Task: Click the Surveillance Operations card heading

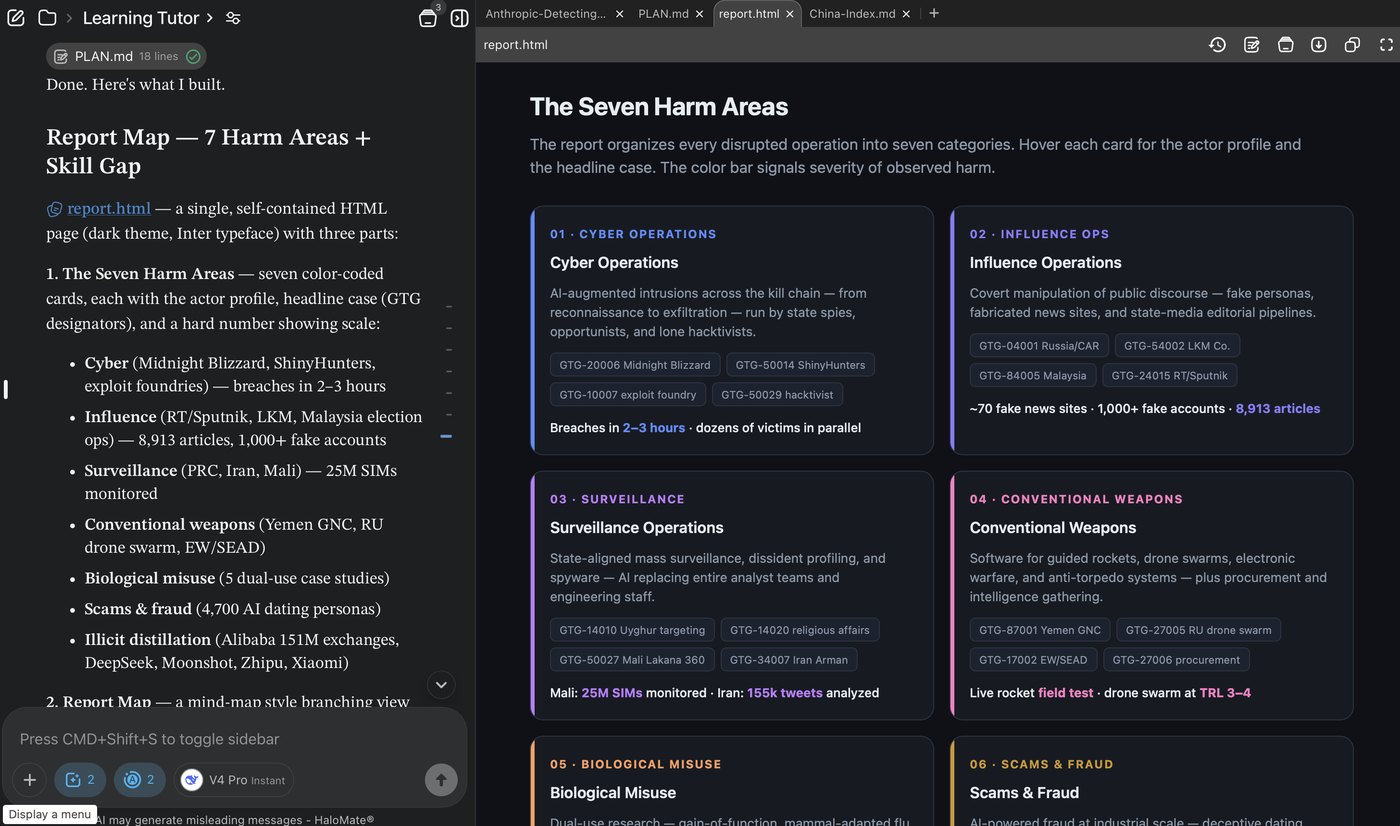Action: pos(636,528)
